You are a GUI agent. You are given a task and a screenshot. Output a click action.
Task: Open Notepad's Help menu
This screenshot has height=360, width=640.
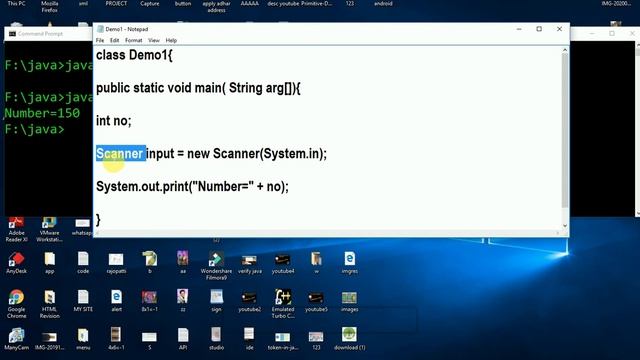coord(171,40)
